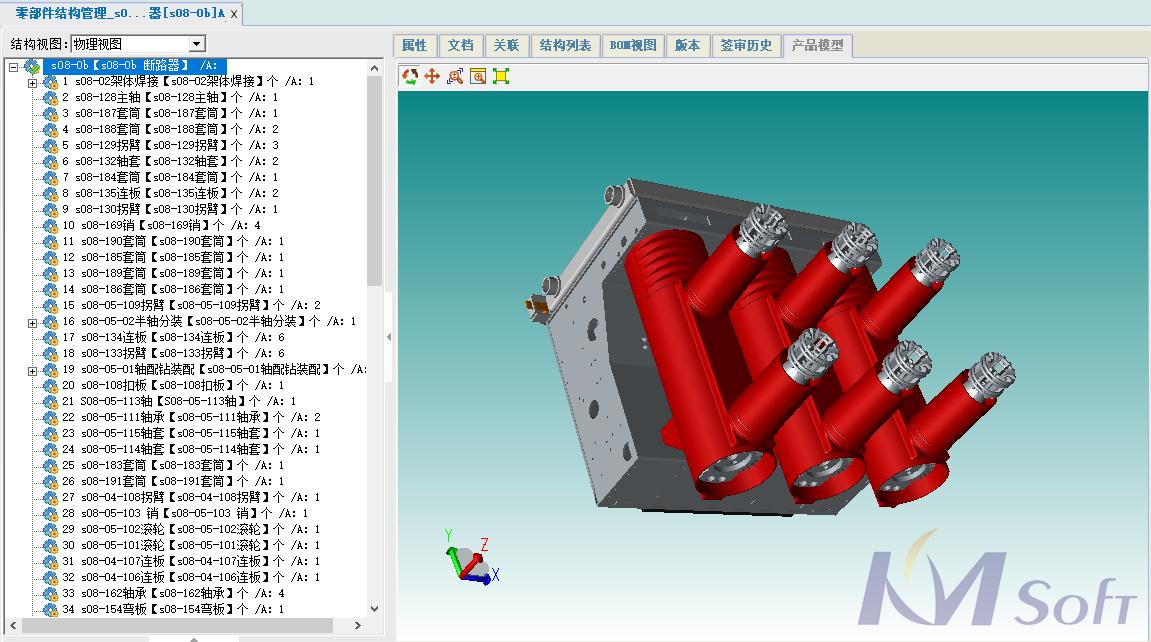Expand the s08-02架体焊接 tree node

click(32, 82)
